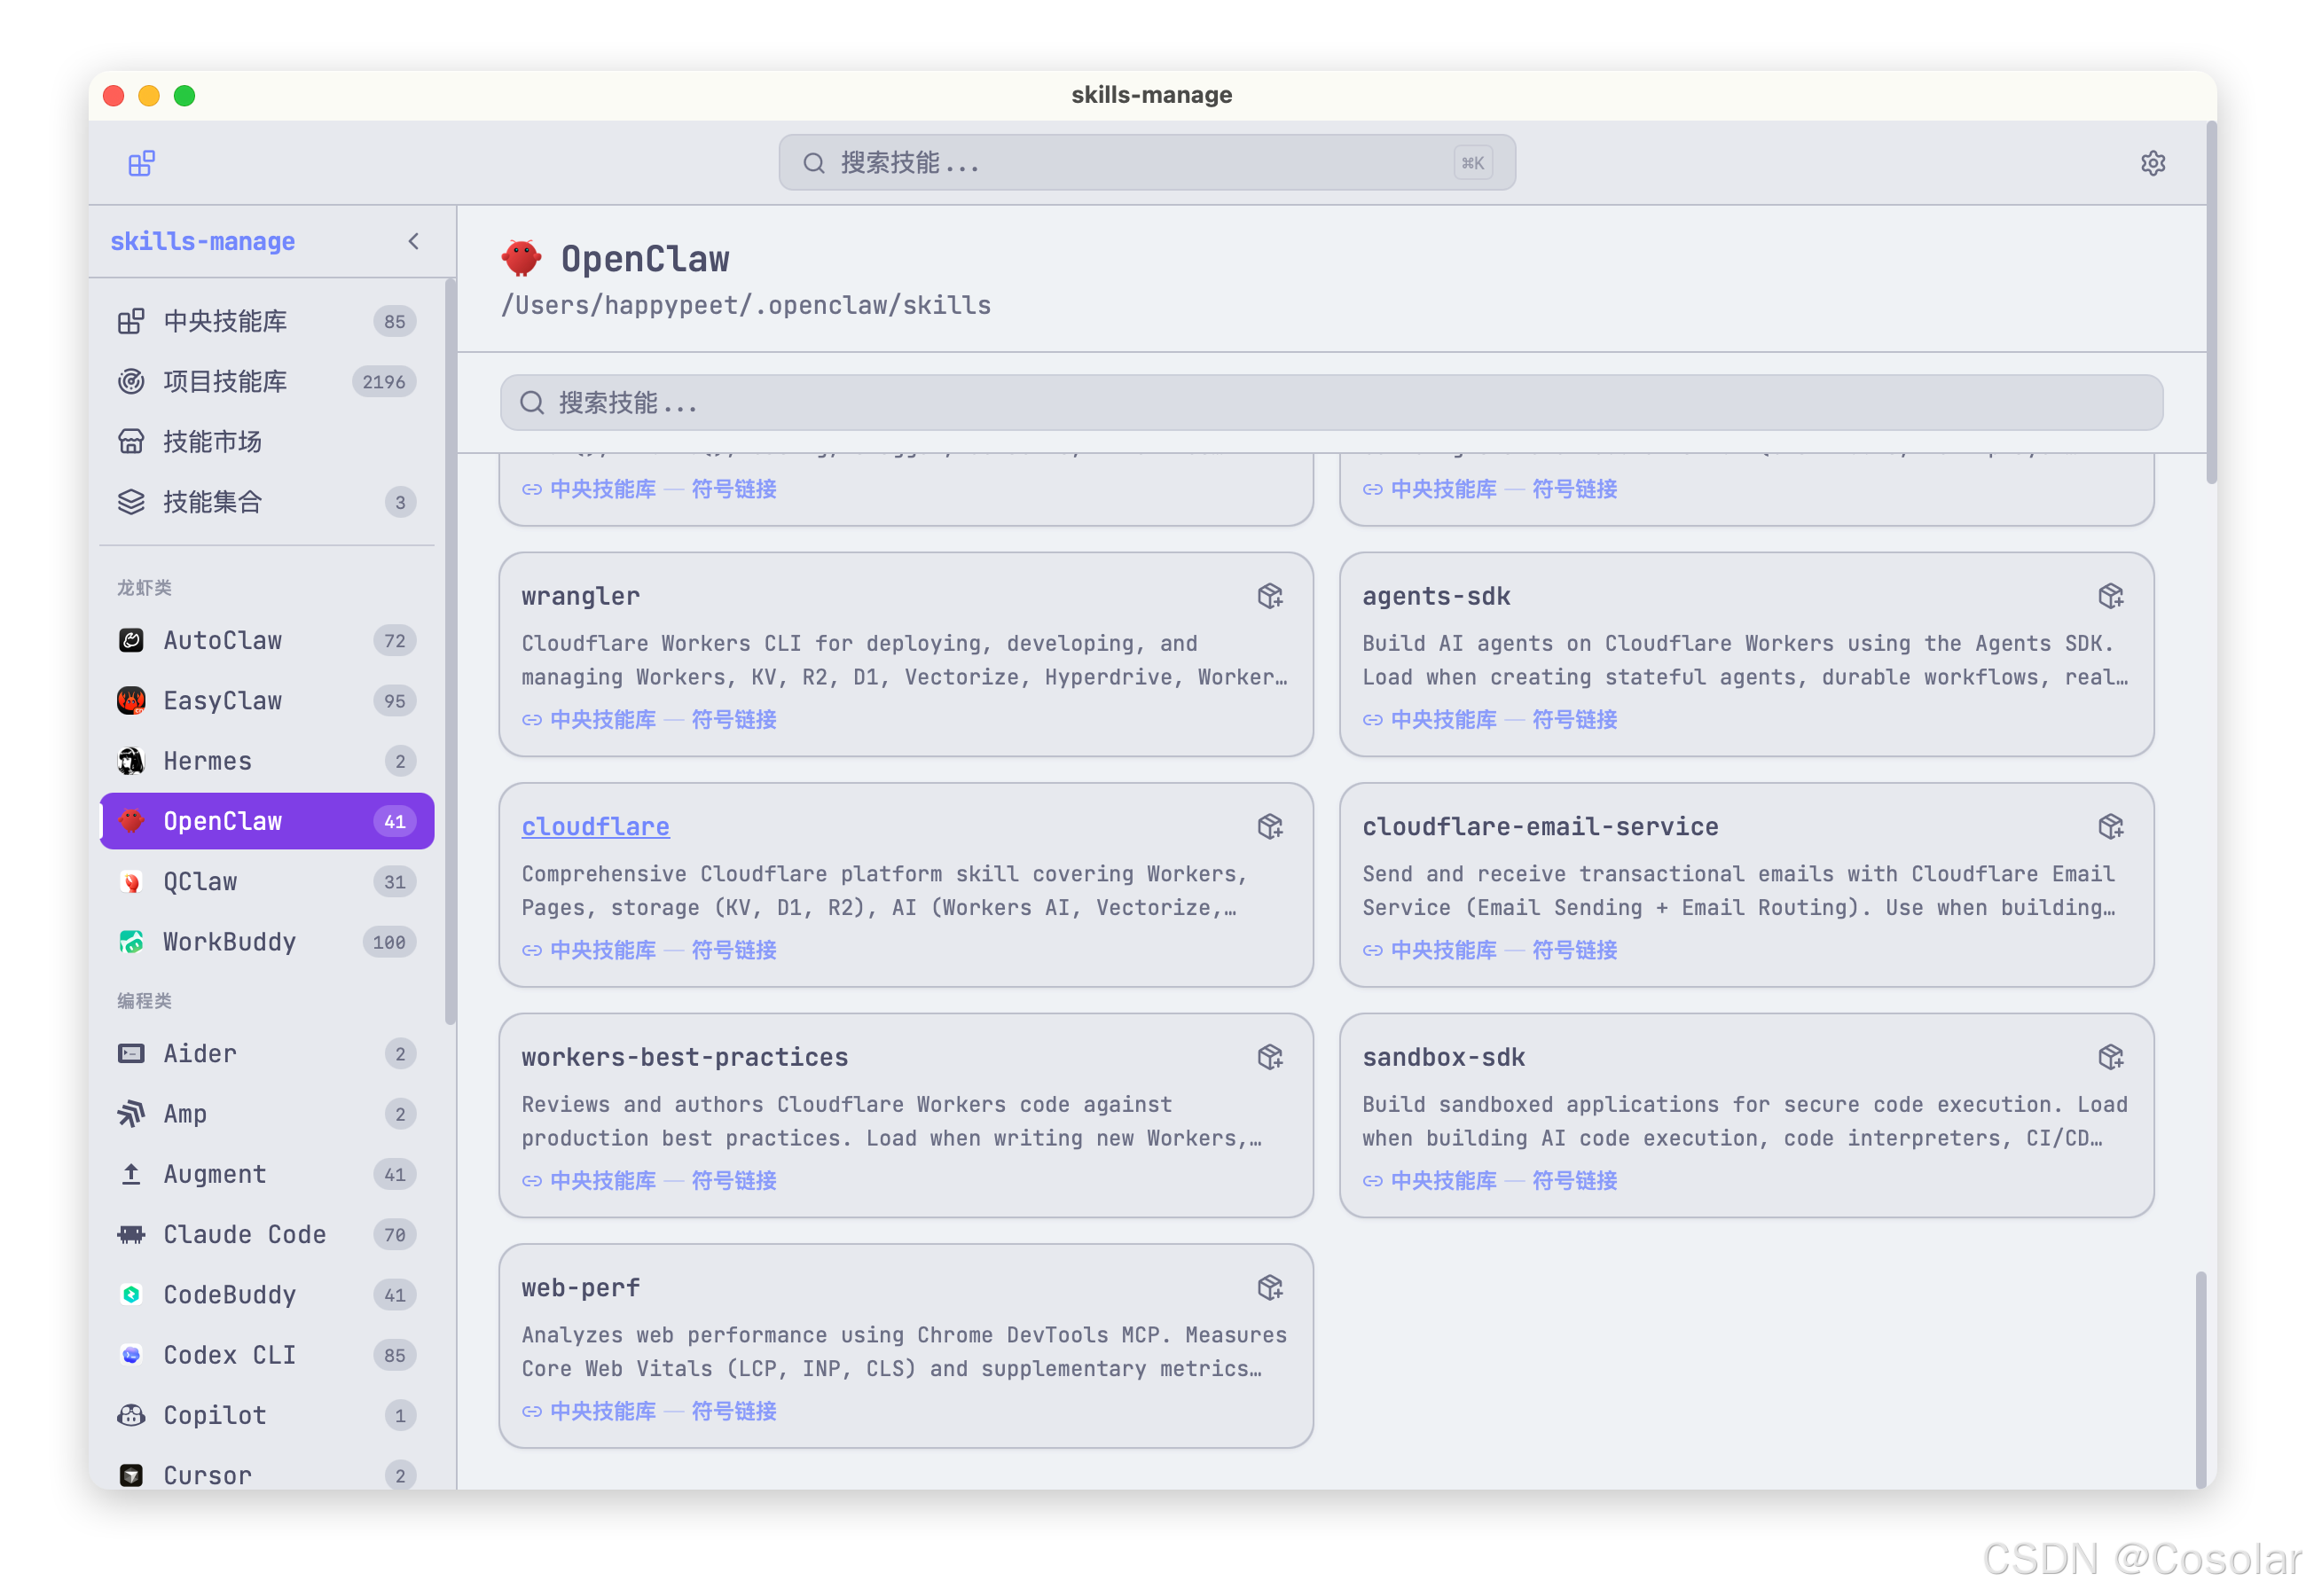
Task: Select Claude Code in the sidebar
Action: tap(267, 1234)
